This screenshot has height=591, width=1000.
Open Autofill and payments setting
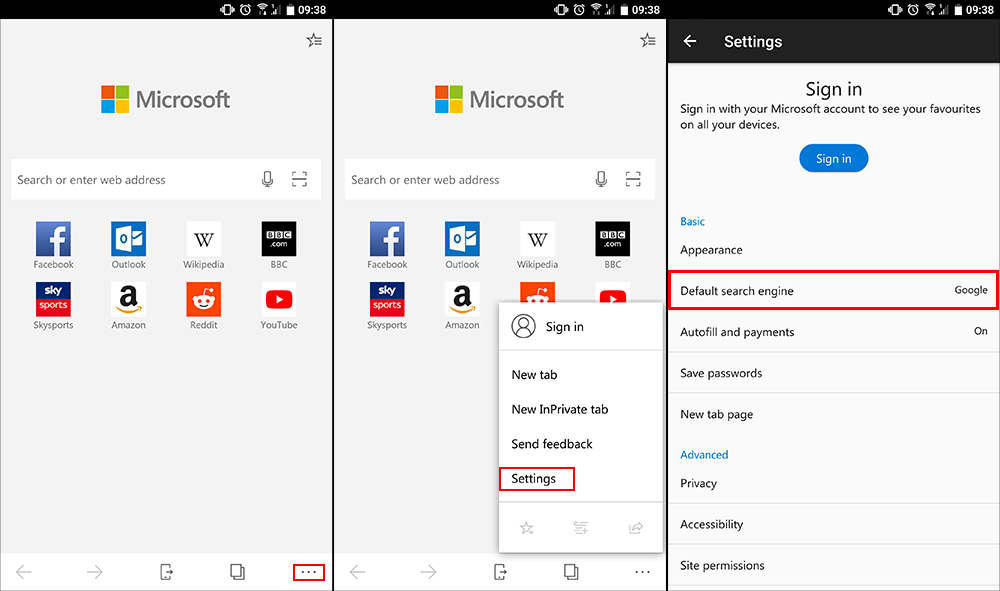[834, 332]
